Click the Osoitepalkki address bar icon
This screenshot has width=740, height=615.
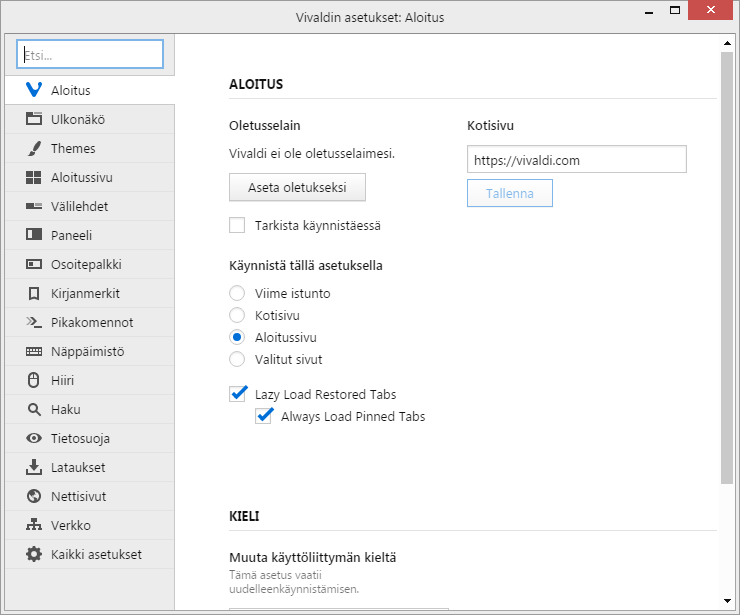[34, 264]
